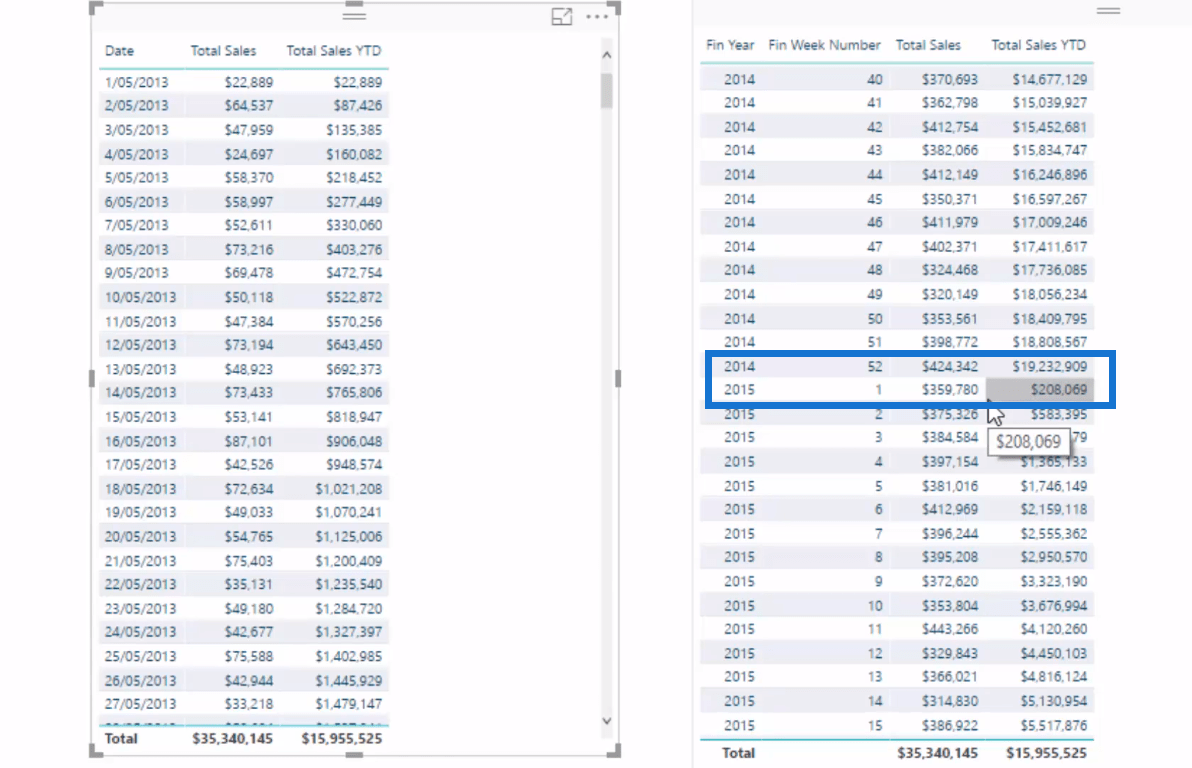Screen dimensions: 1192x768
Task: Select the $370,693 week 40 sales cell
Action: 949,79
